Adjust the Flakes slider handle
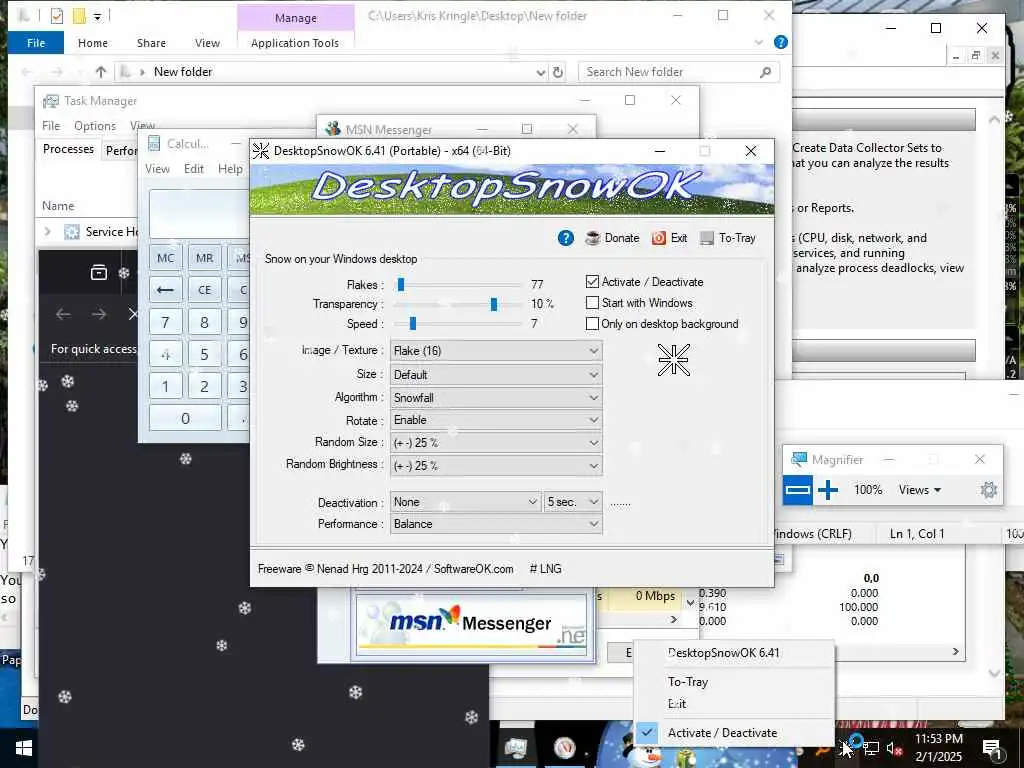Screen dimensions: 1024x768 [401, 285]
